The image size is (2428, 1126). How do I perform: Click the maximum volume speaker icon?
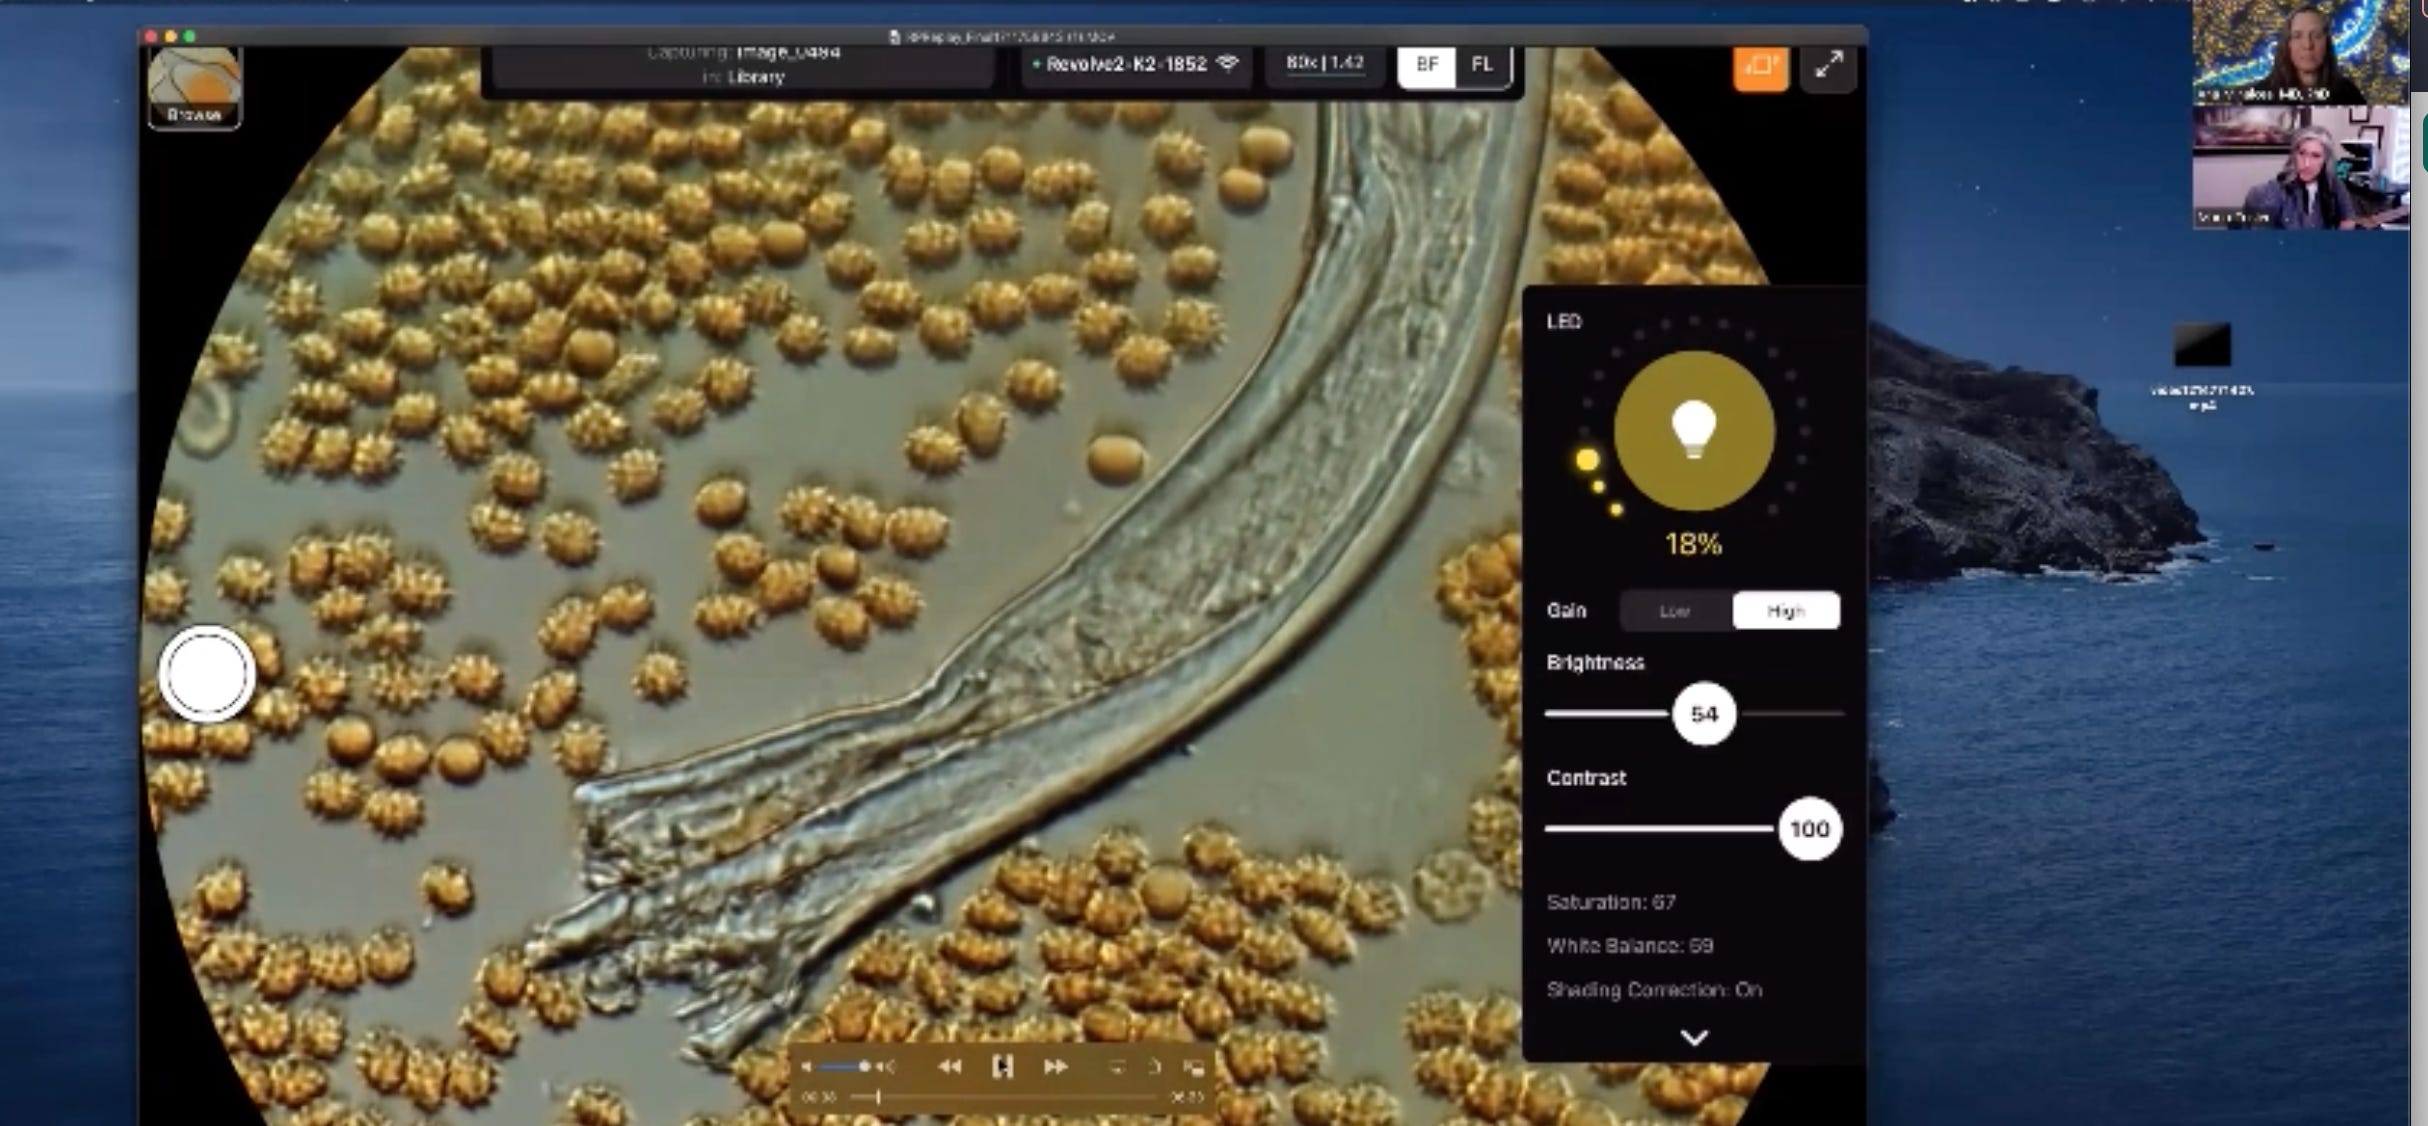coord(886,1067)
